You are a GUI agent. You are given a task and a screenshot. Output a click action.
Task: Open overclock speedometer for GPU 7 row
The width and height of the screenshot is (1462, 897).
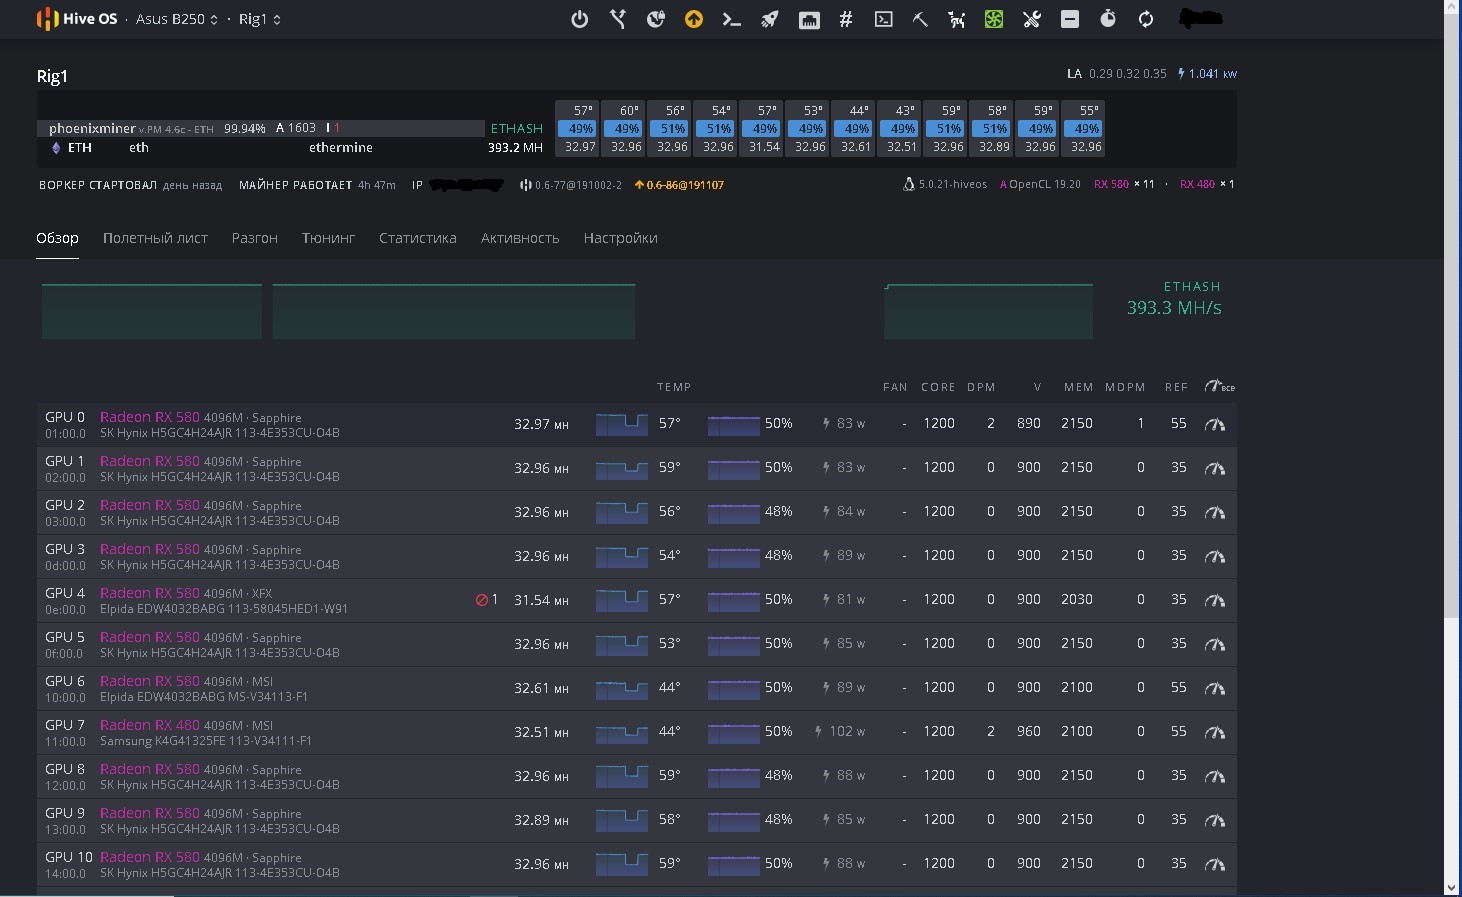coord(1215,733)
